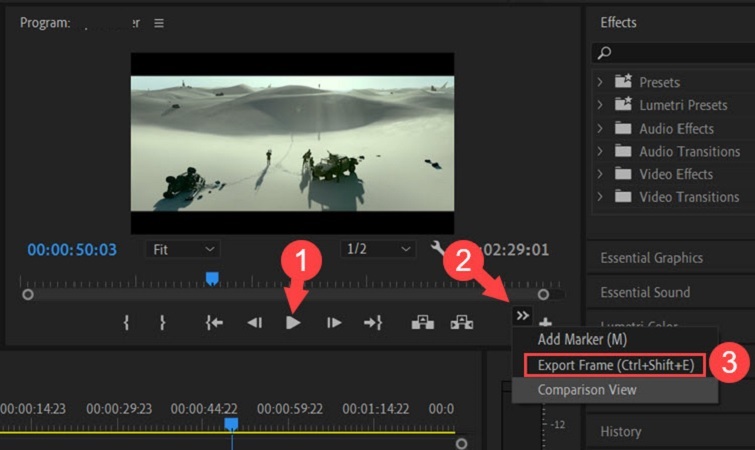
Task: Select Export Frame from the overflow menu
Action: pos(615,365)
